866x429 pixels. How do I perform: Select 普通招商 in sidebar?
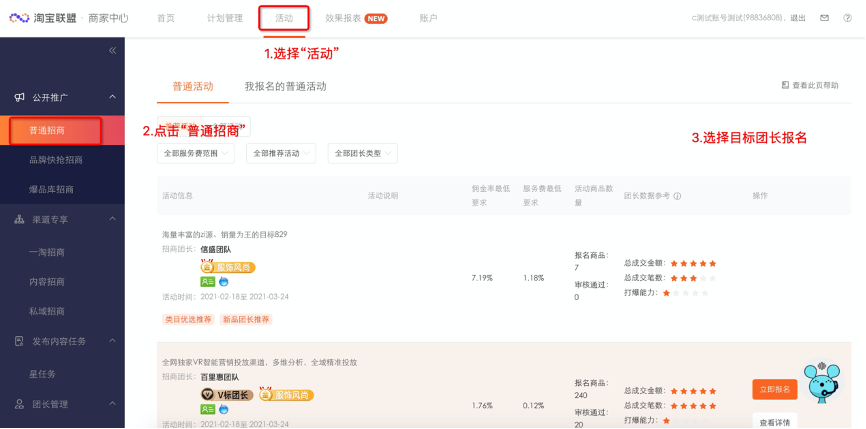click(62, 130)
